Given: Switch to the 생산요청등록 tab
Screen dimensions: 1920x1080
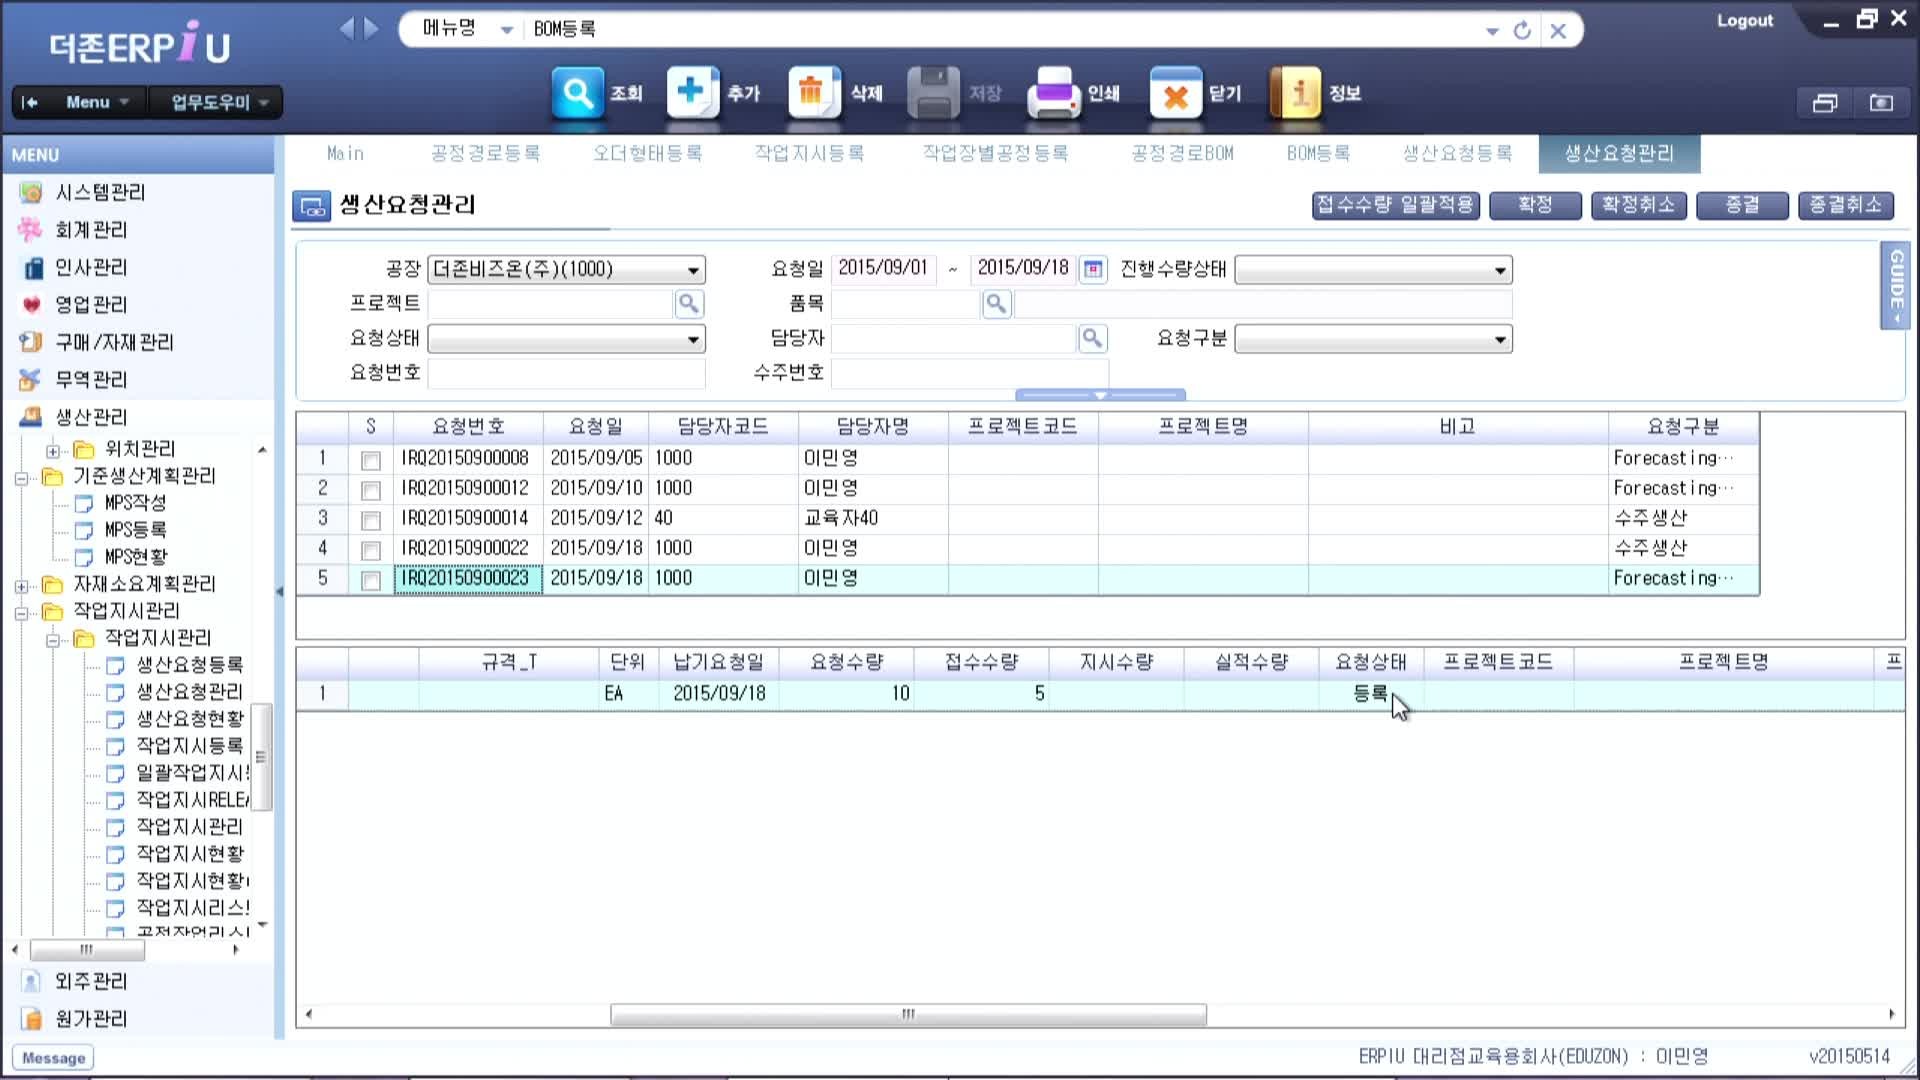Looking at the screenshot, I should (x=1457, y=153).
